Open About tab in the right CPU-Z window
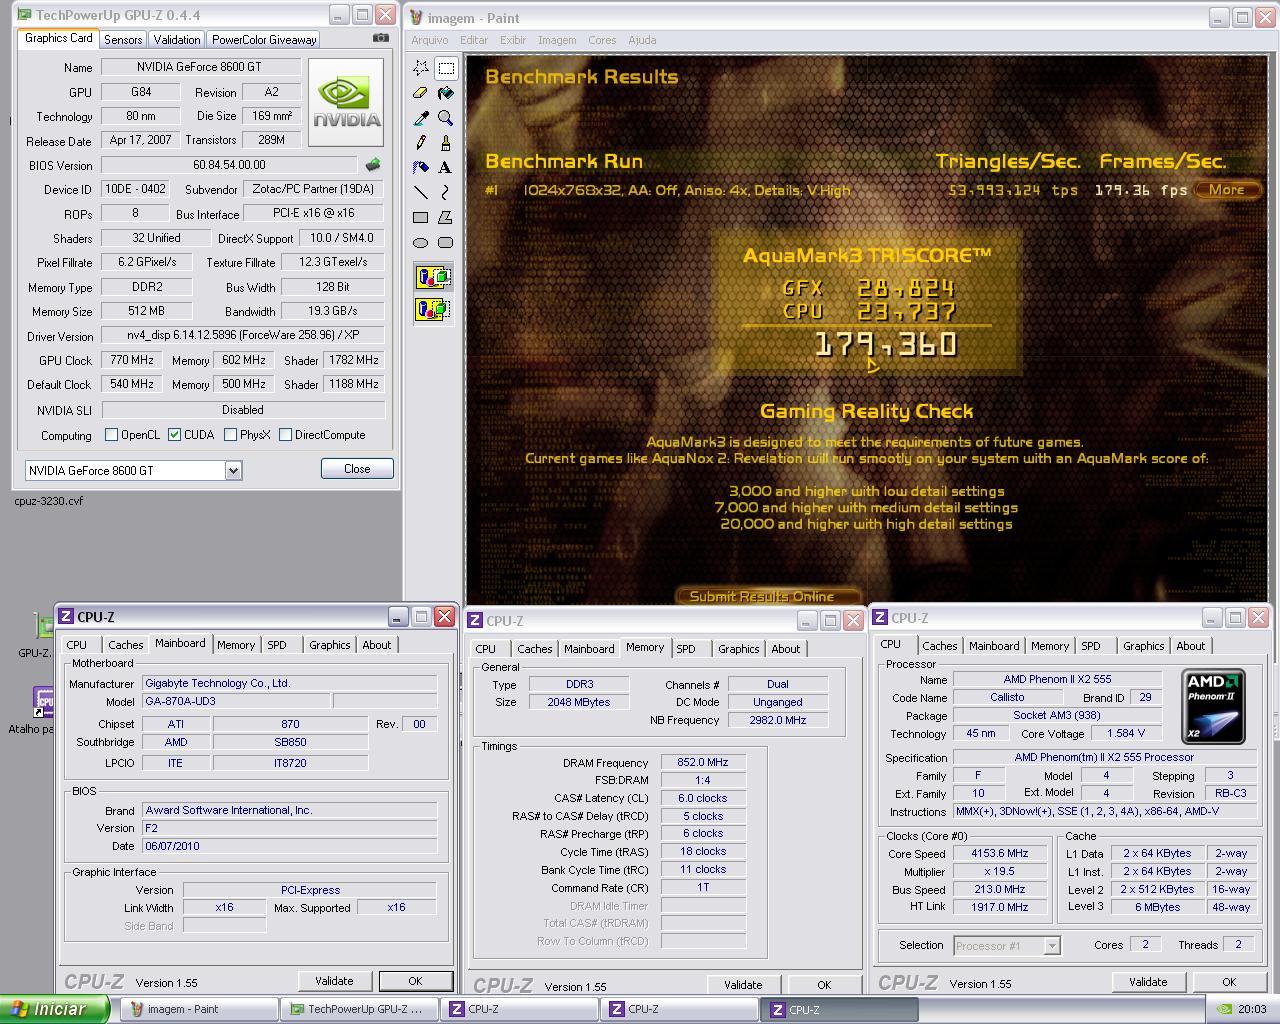The image size is (1280, 1024). tap(1190, 646)
